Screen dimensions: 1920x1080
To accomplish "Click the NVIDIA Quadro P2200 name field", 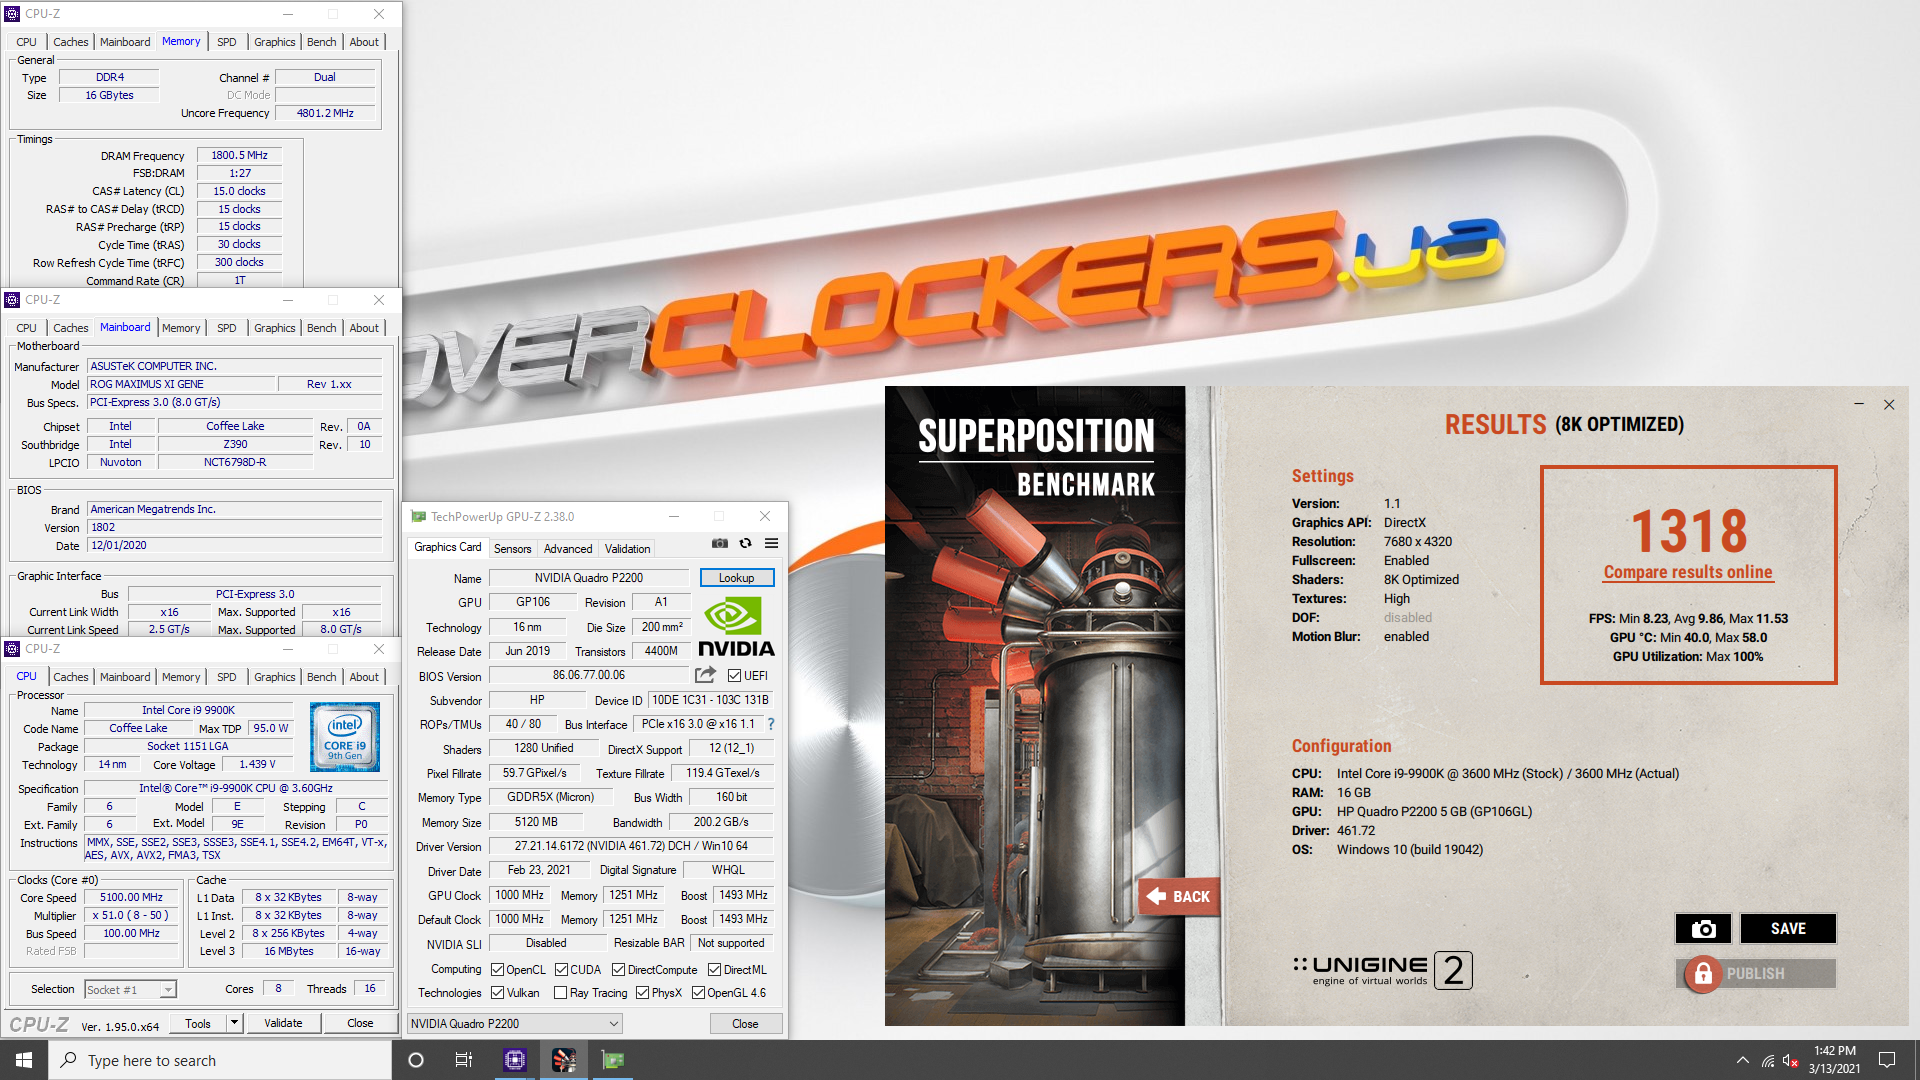I will tap(588, 577).
